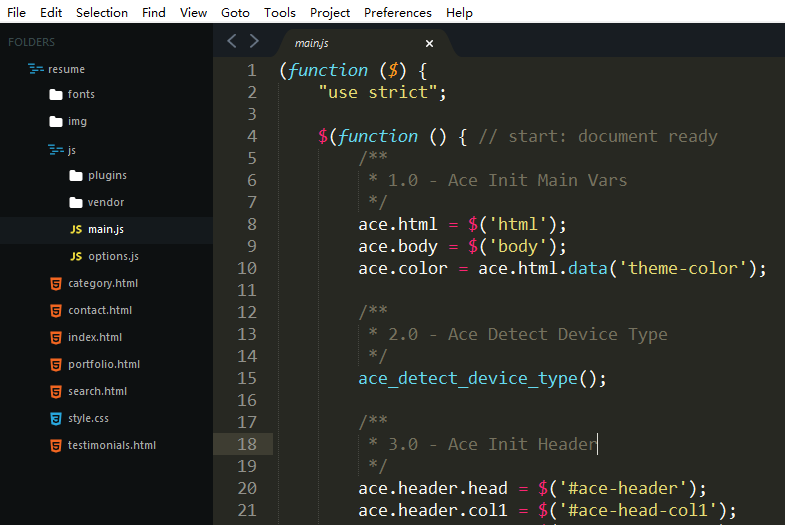Click ace.body on line 9
This screenshot has width=785, height=525.
pyautogui.click(x=398, y=246)
